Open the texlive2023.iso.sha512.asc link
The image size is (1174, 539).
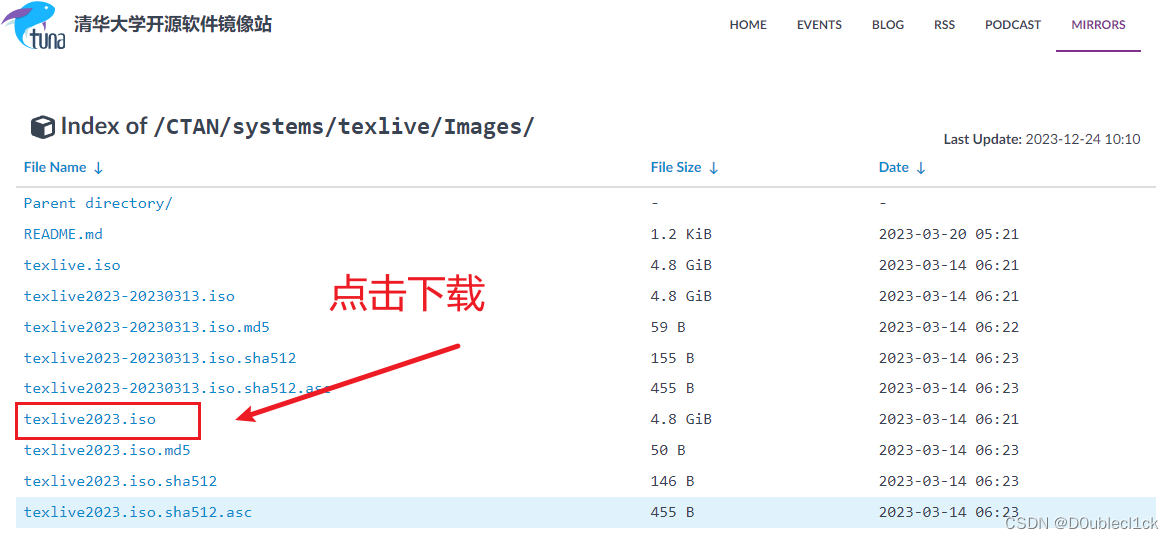coord(138,512)
